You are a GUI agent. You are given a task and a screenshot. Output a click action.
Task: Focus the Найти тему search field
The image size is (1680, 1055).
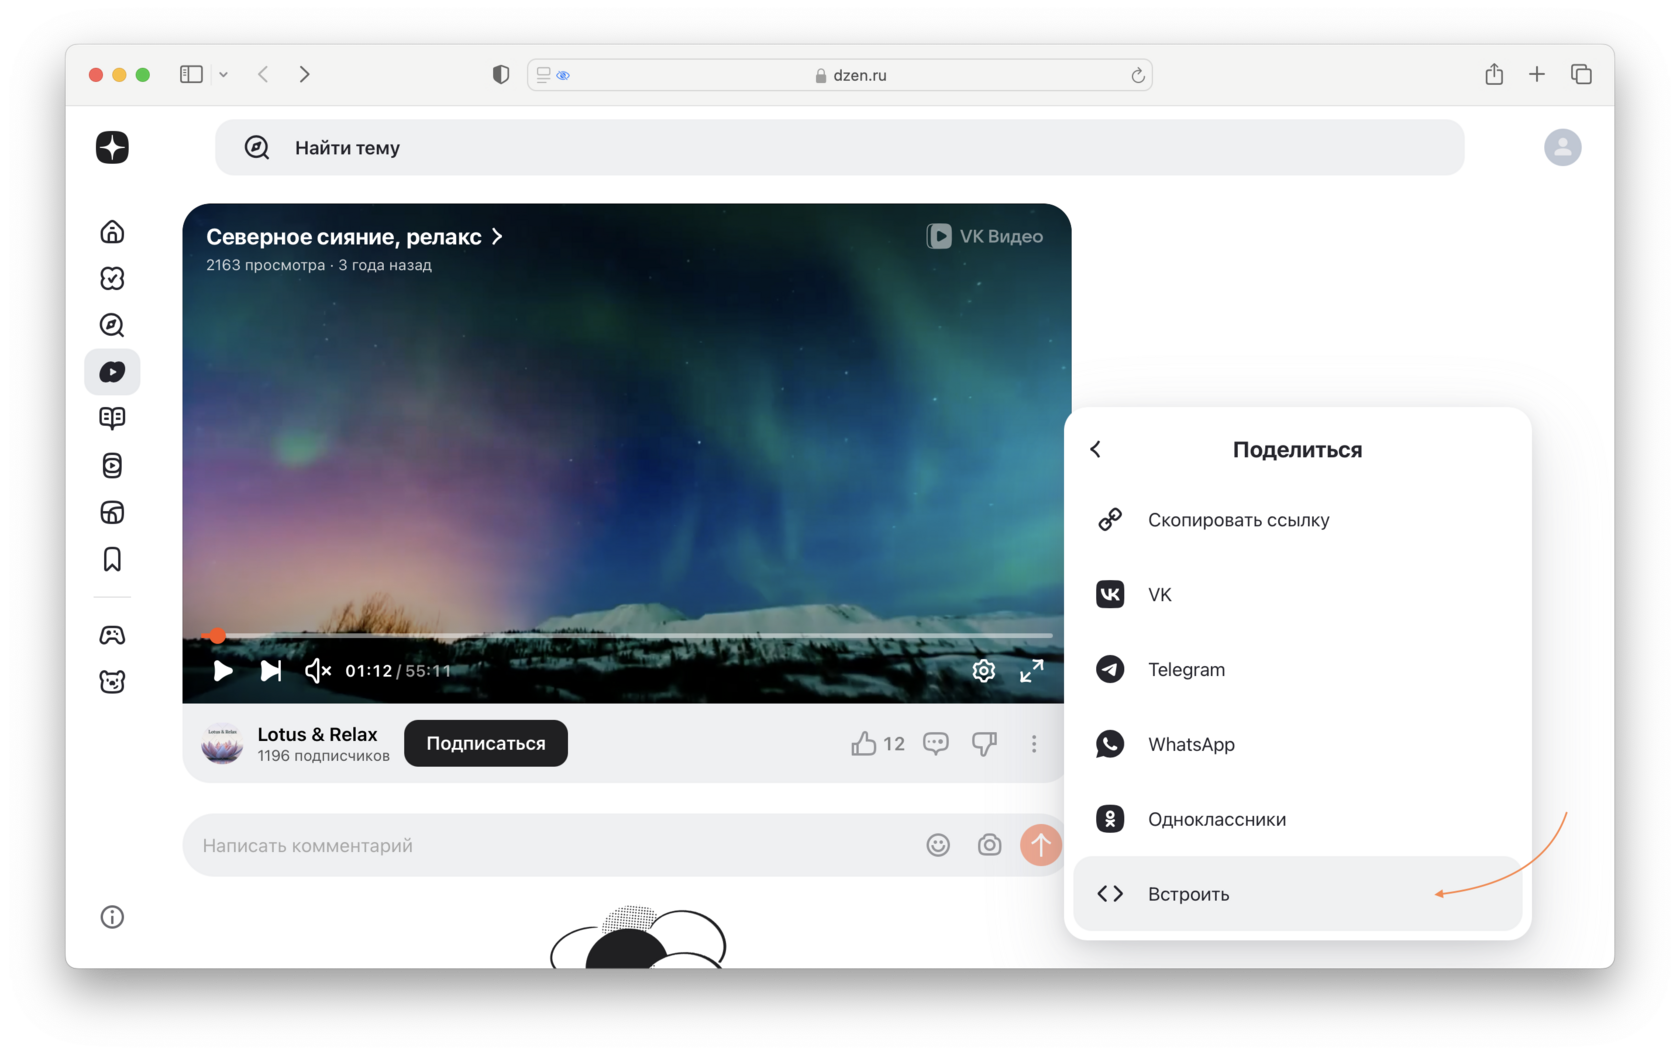pyautogui.click(x=840, y=148)
